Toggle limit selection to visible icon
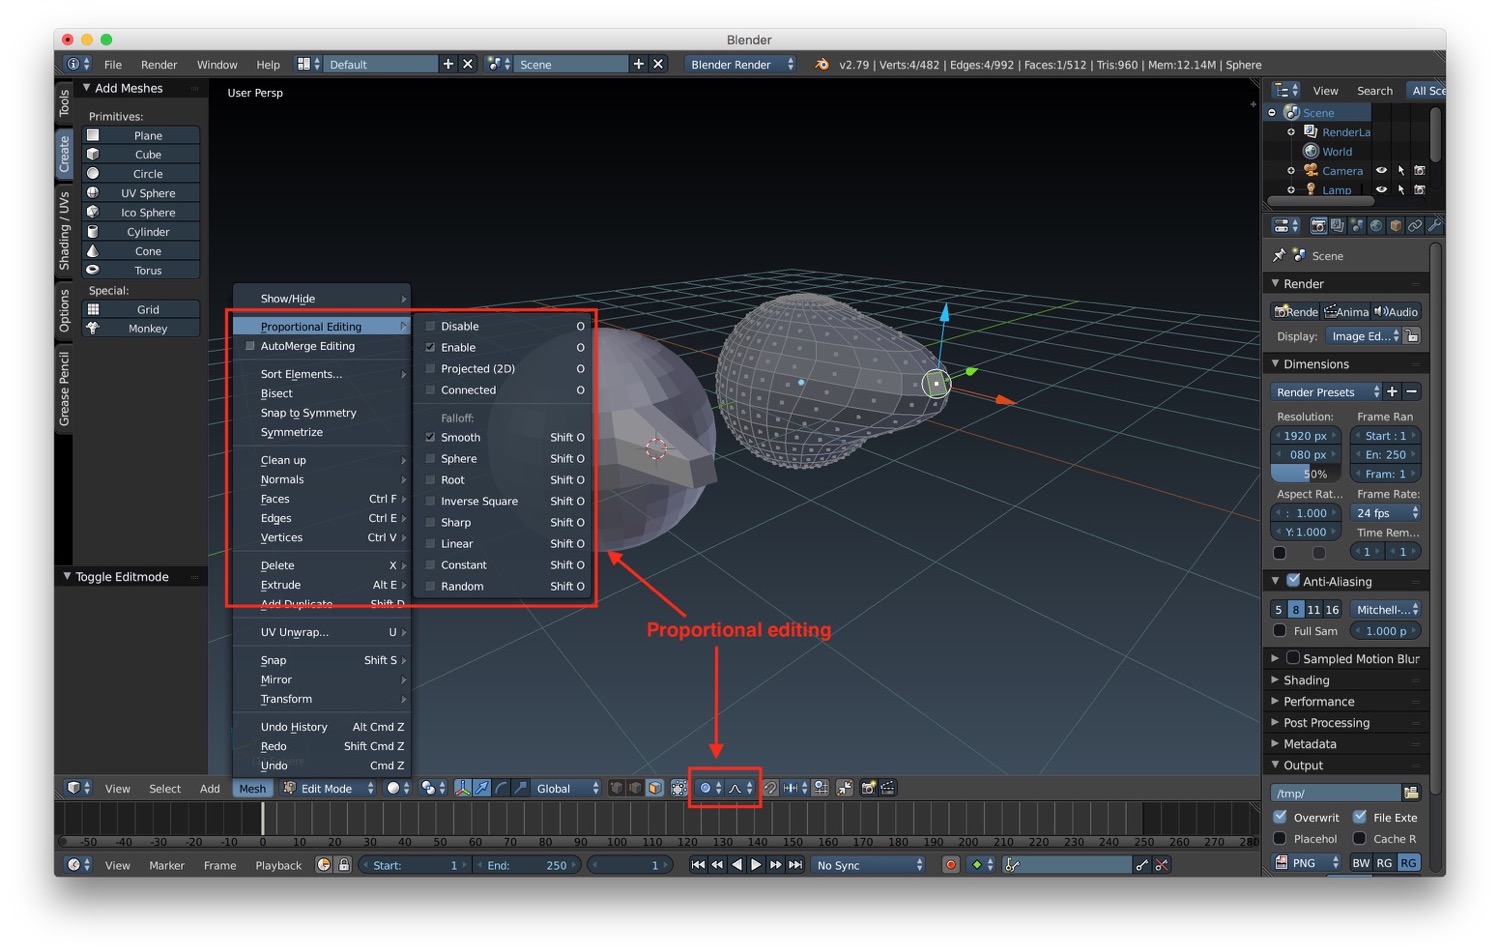This screenshot has width=1500, height=952. tap(679, 788)
